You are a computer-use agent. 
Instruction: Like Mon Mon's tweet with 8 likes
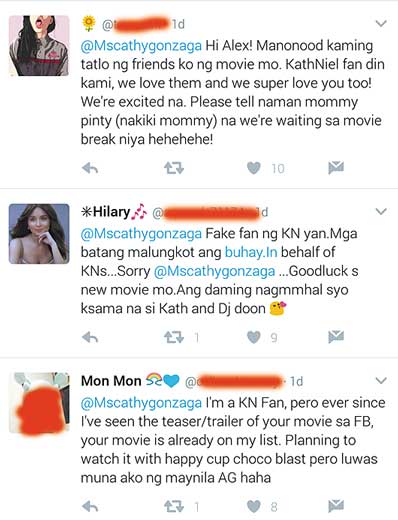coord(254,507)
